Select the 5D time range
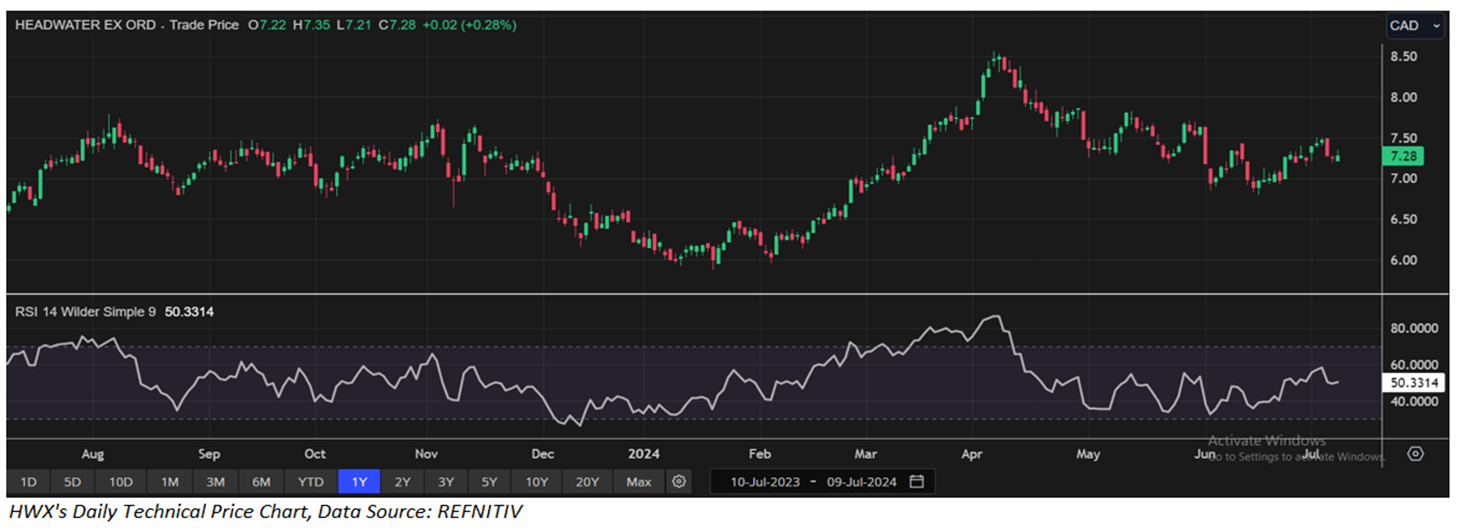Screen dimensions: 1457x531 (73, 482)
